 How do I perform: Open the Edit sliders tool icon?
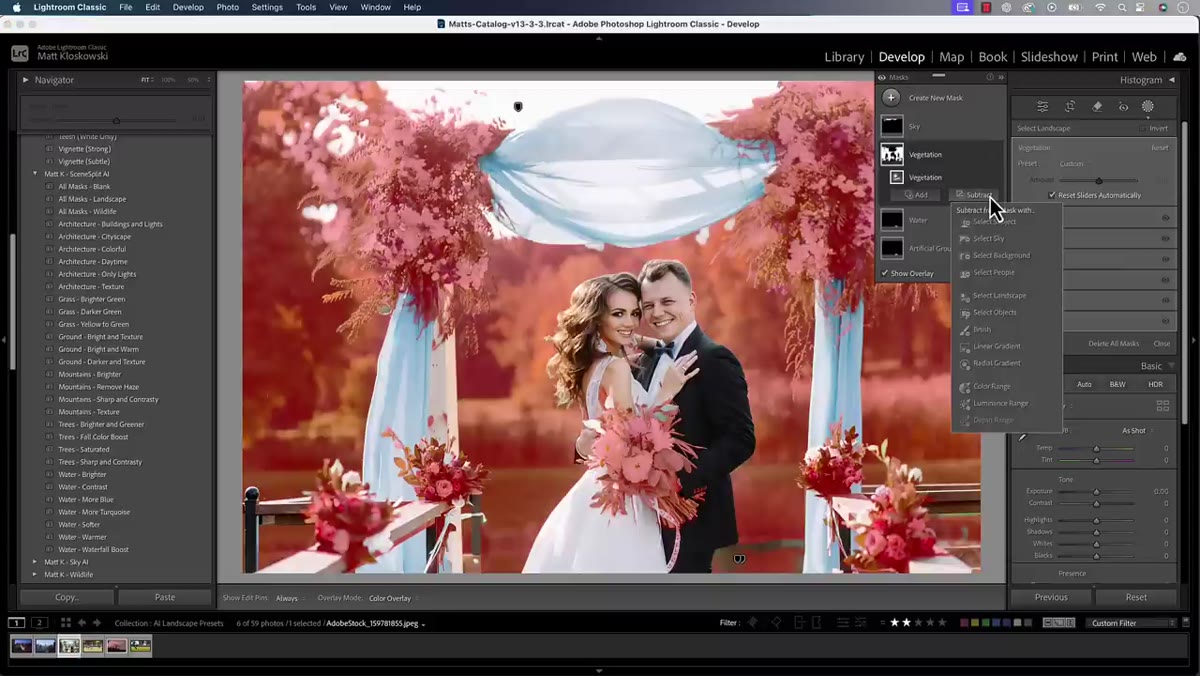1043,106
